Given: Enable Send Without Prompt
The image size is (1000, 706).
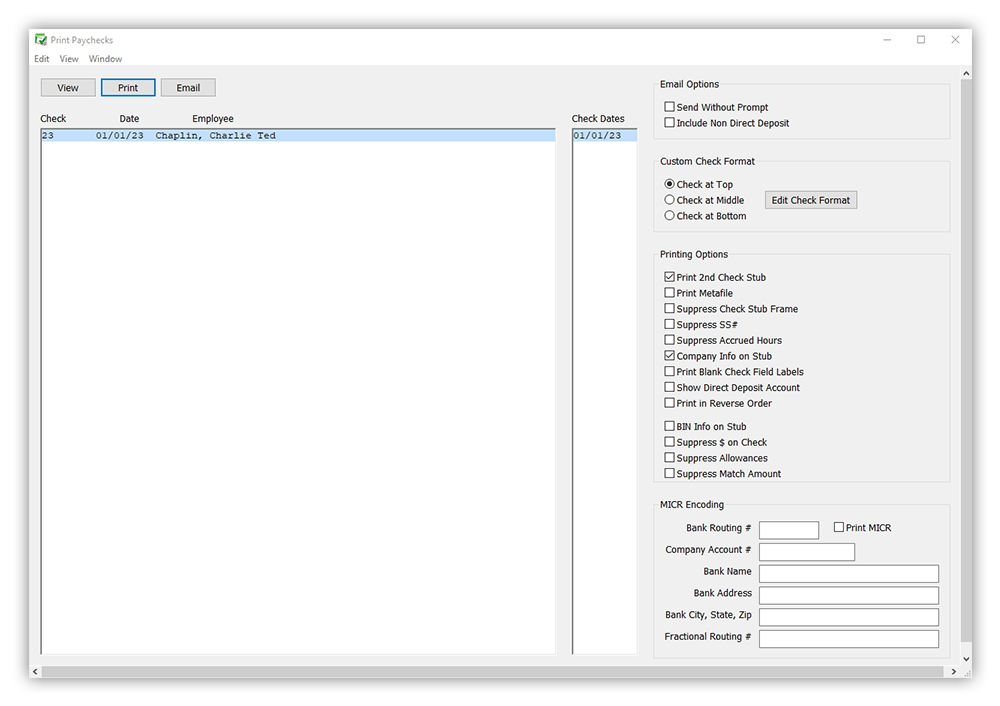Looking at the screenshot, I should 669,106.
